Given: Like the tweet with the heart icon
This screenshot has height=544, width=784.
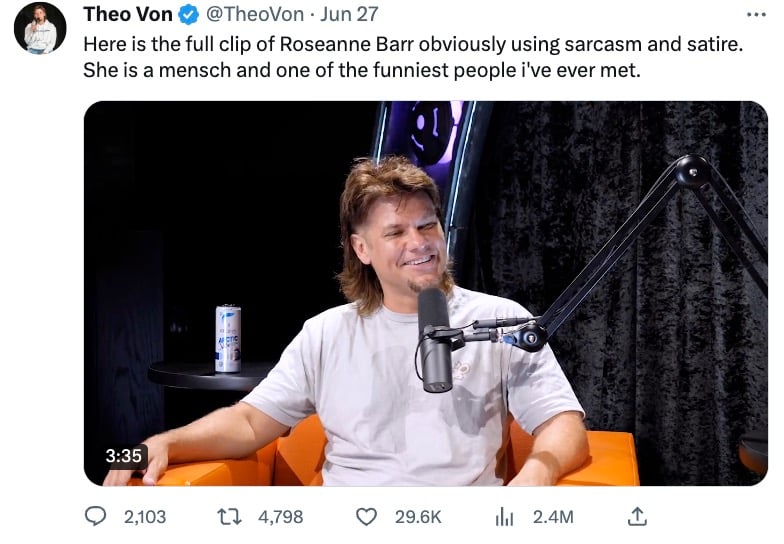Looking at the screenshot, I should (x=366, y=516).
